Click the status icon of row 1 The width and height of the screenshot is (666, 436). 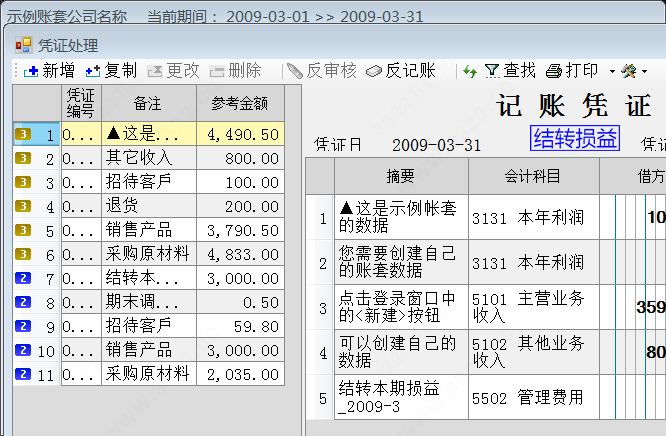[23, 134]
